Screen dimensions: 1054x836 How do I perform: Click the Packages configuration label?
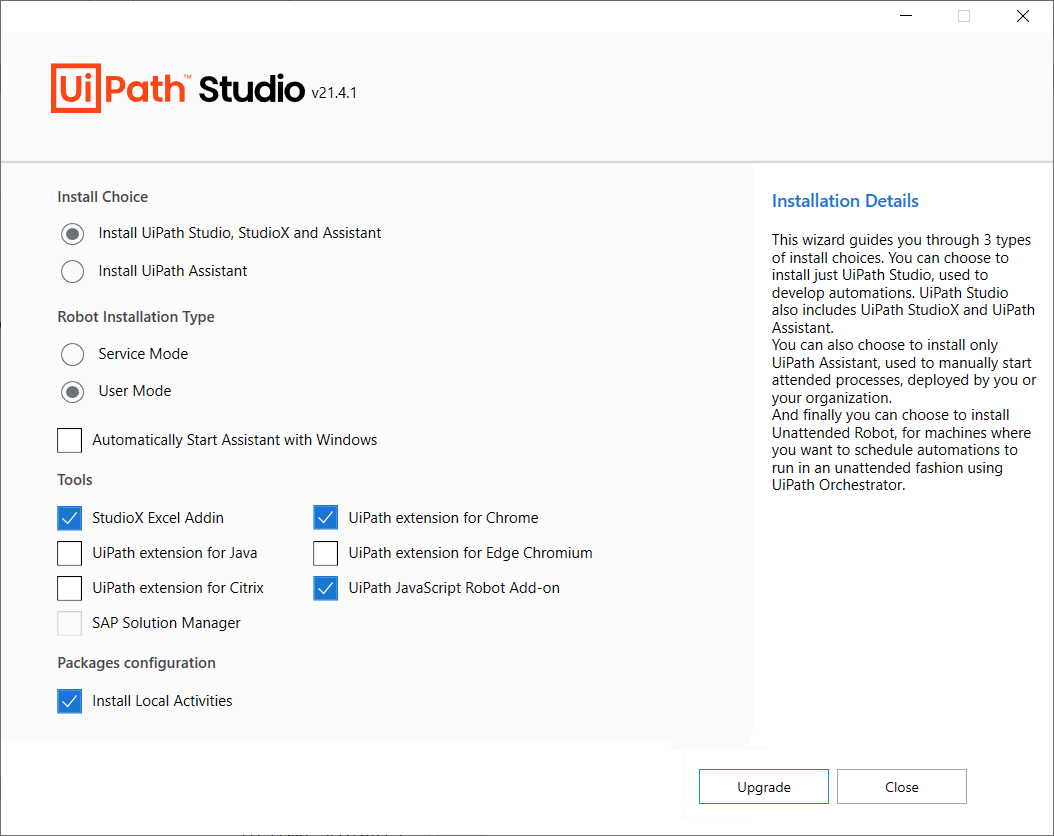coord(136,663)
